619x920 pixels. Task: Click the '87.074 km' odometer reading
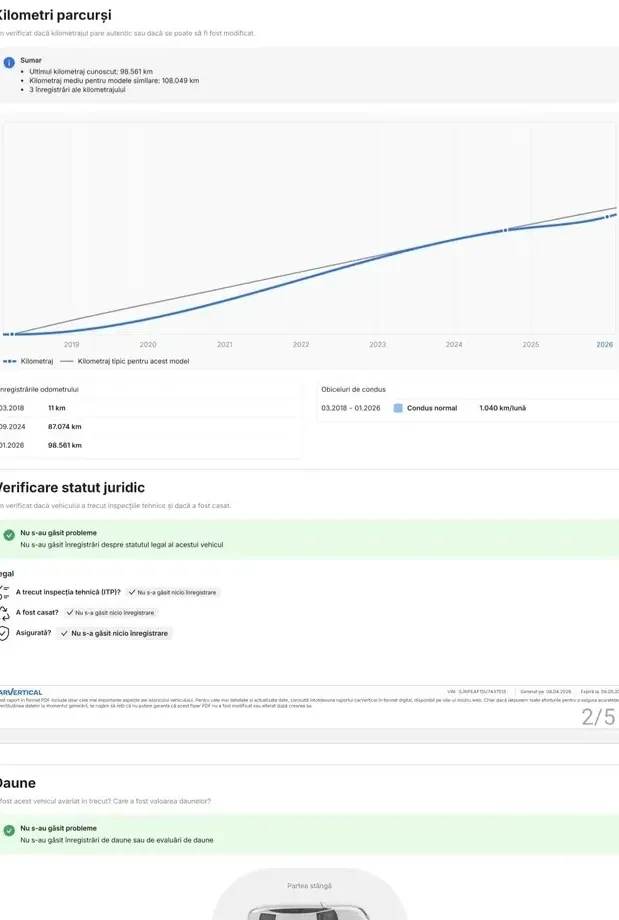pos(65,427)
